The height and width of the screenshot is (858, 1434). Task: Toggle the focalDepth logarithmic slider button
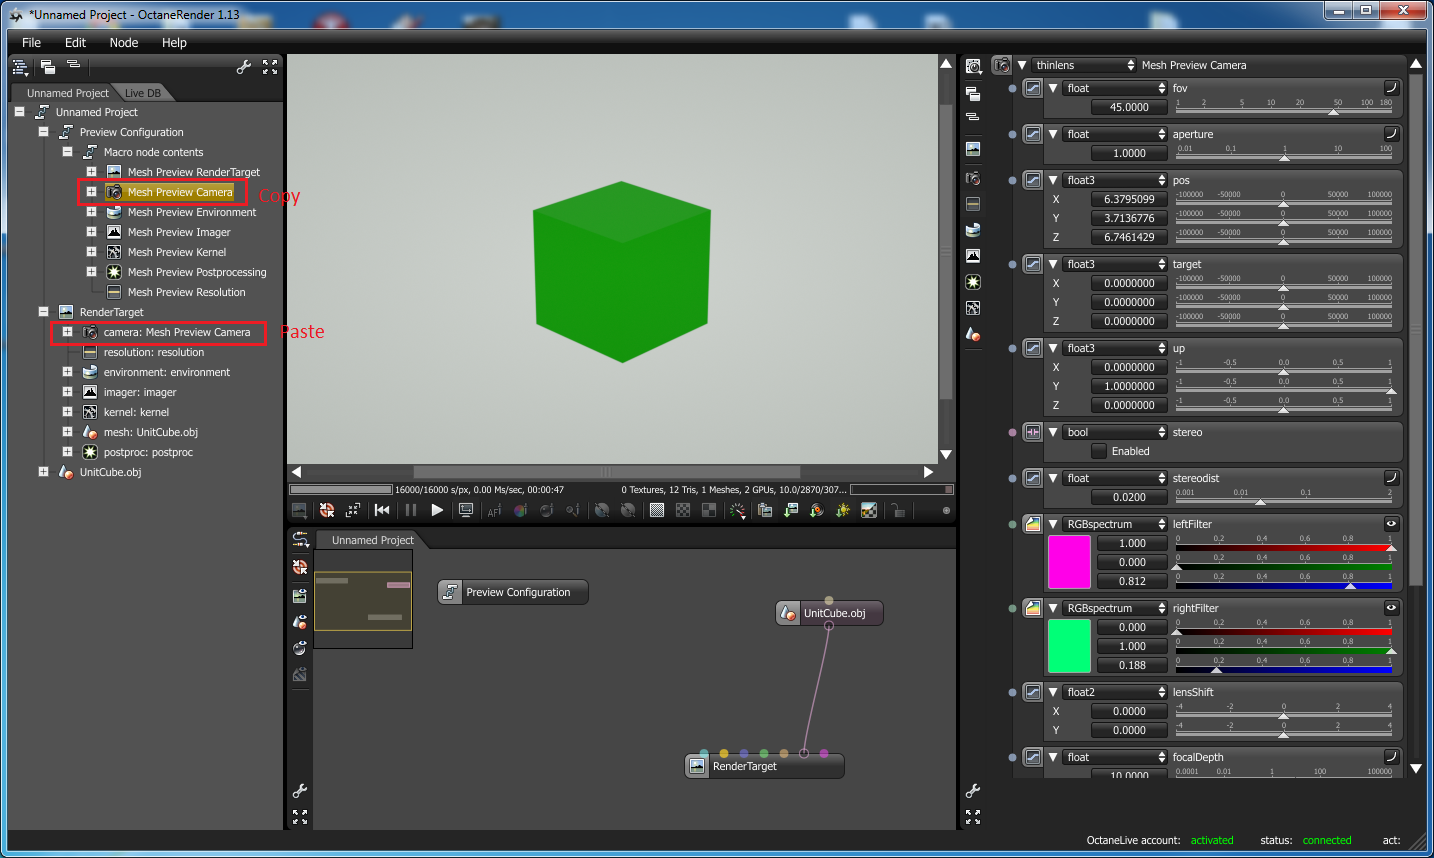click(1390, 757)
